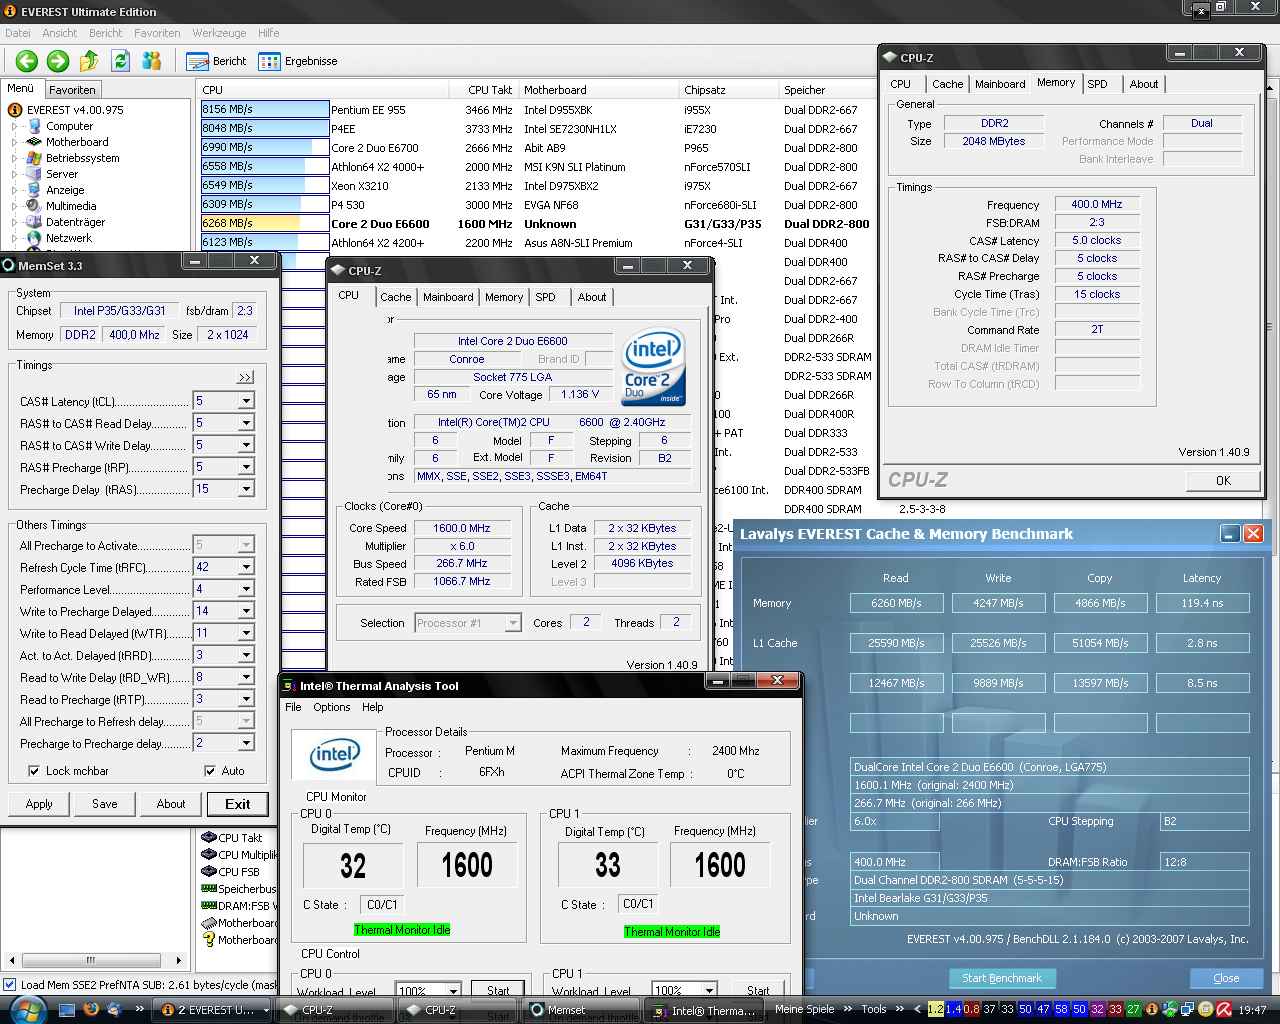The image size is (1280, 1024).
Task: Open Performance Level dropdown in MemSet
Action: (x=245, y=589)
